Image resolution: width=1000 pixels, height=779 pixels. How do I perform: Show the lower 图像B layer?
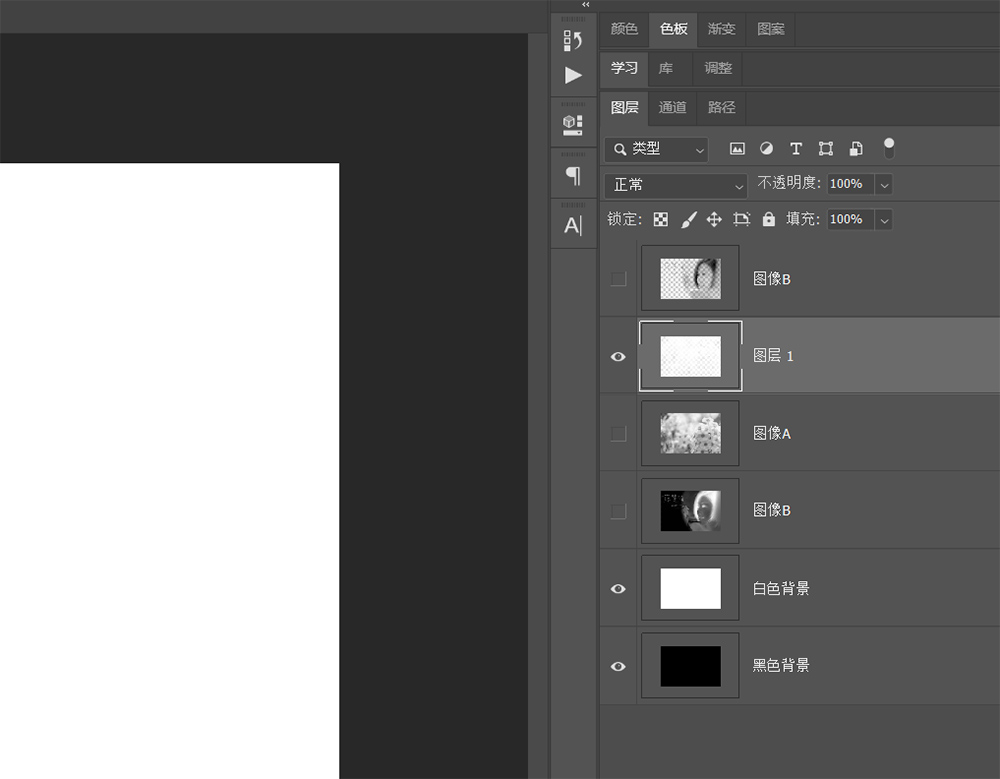pyautogui.click(x=618, y=511)
